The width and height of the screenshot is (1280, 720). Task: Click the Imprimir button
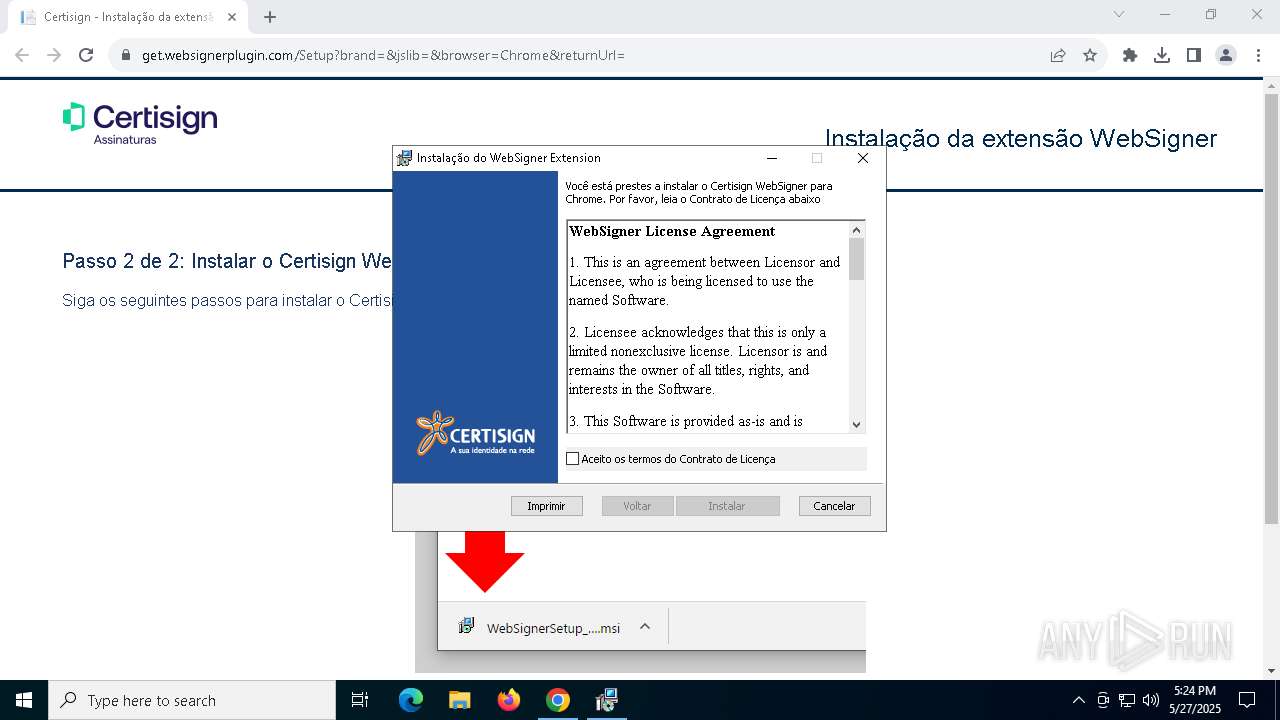click(546, 506)
